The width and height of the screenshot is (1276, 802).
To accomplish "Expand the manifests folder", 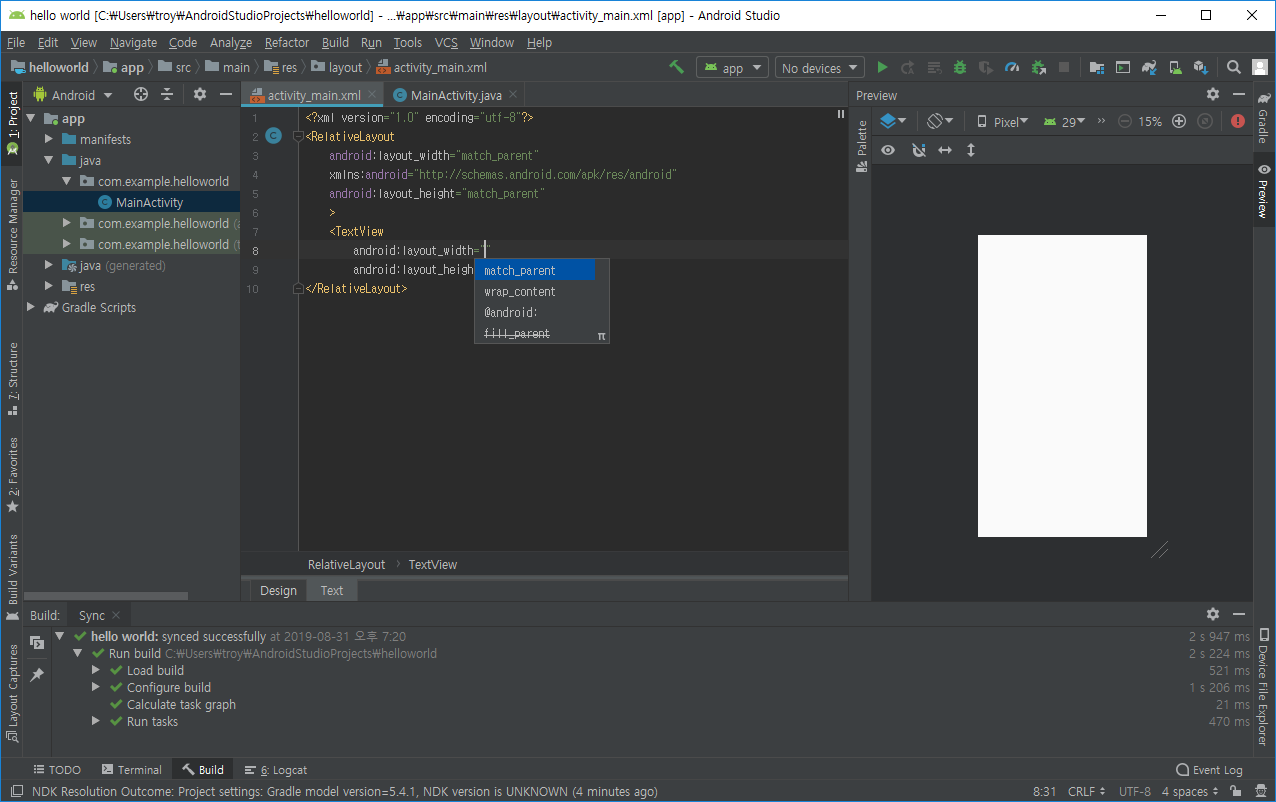I will pos(49,139).
